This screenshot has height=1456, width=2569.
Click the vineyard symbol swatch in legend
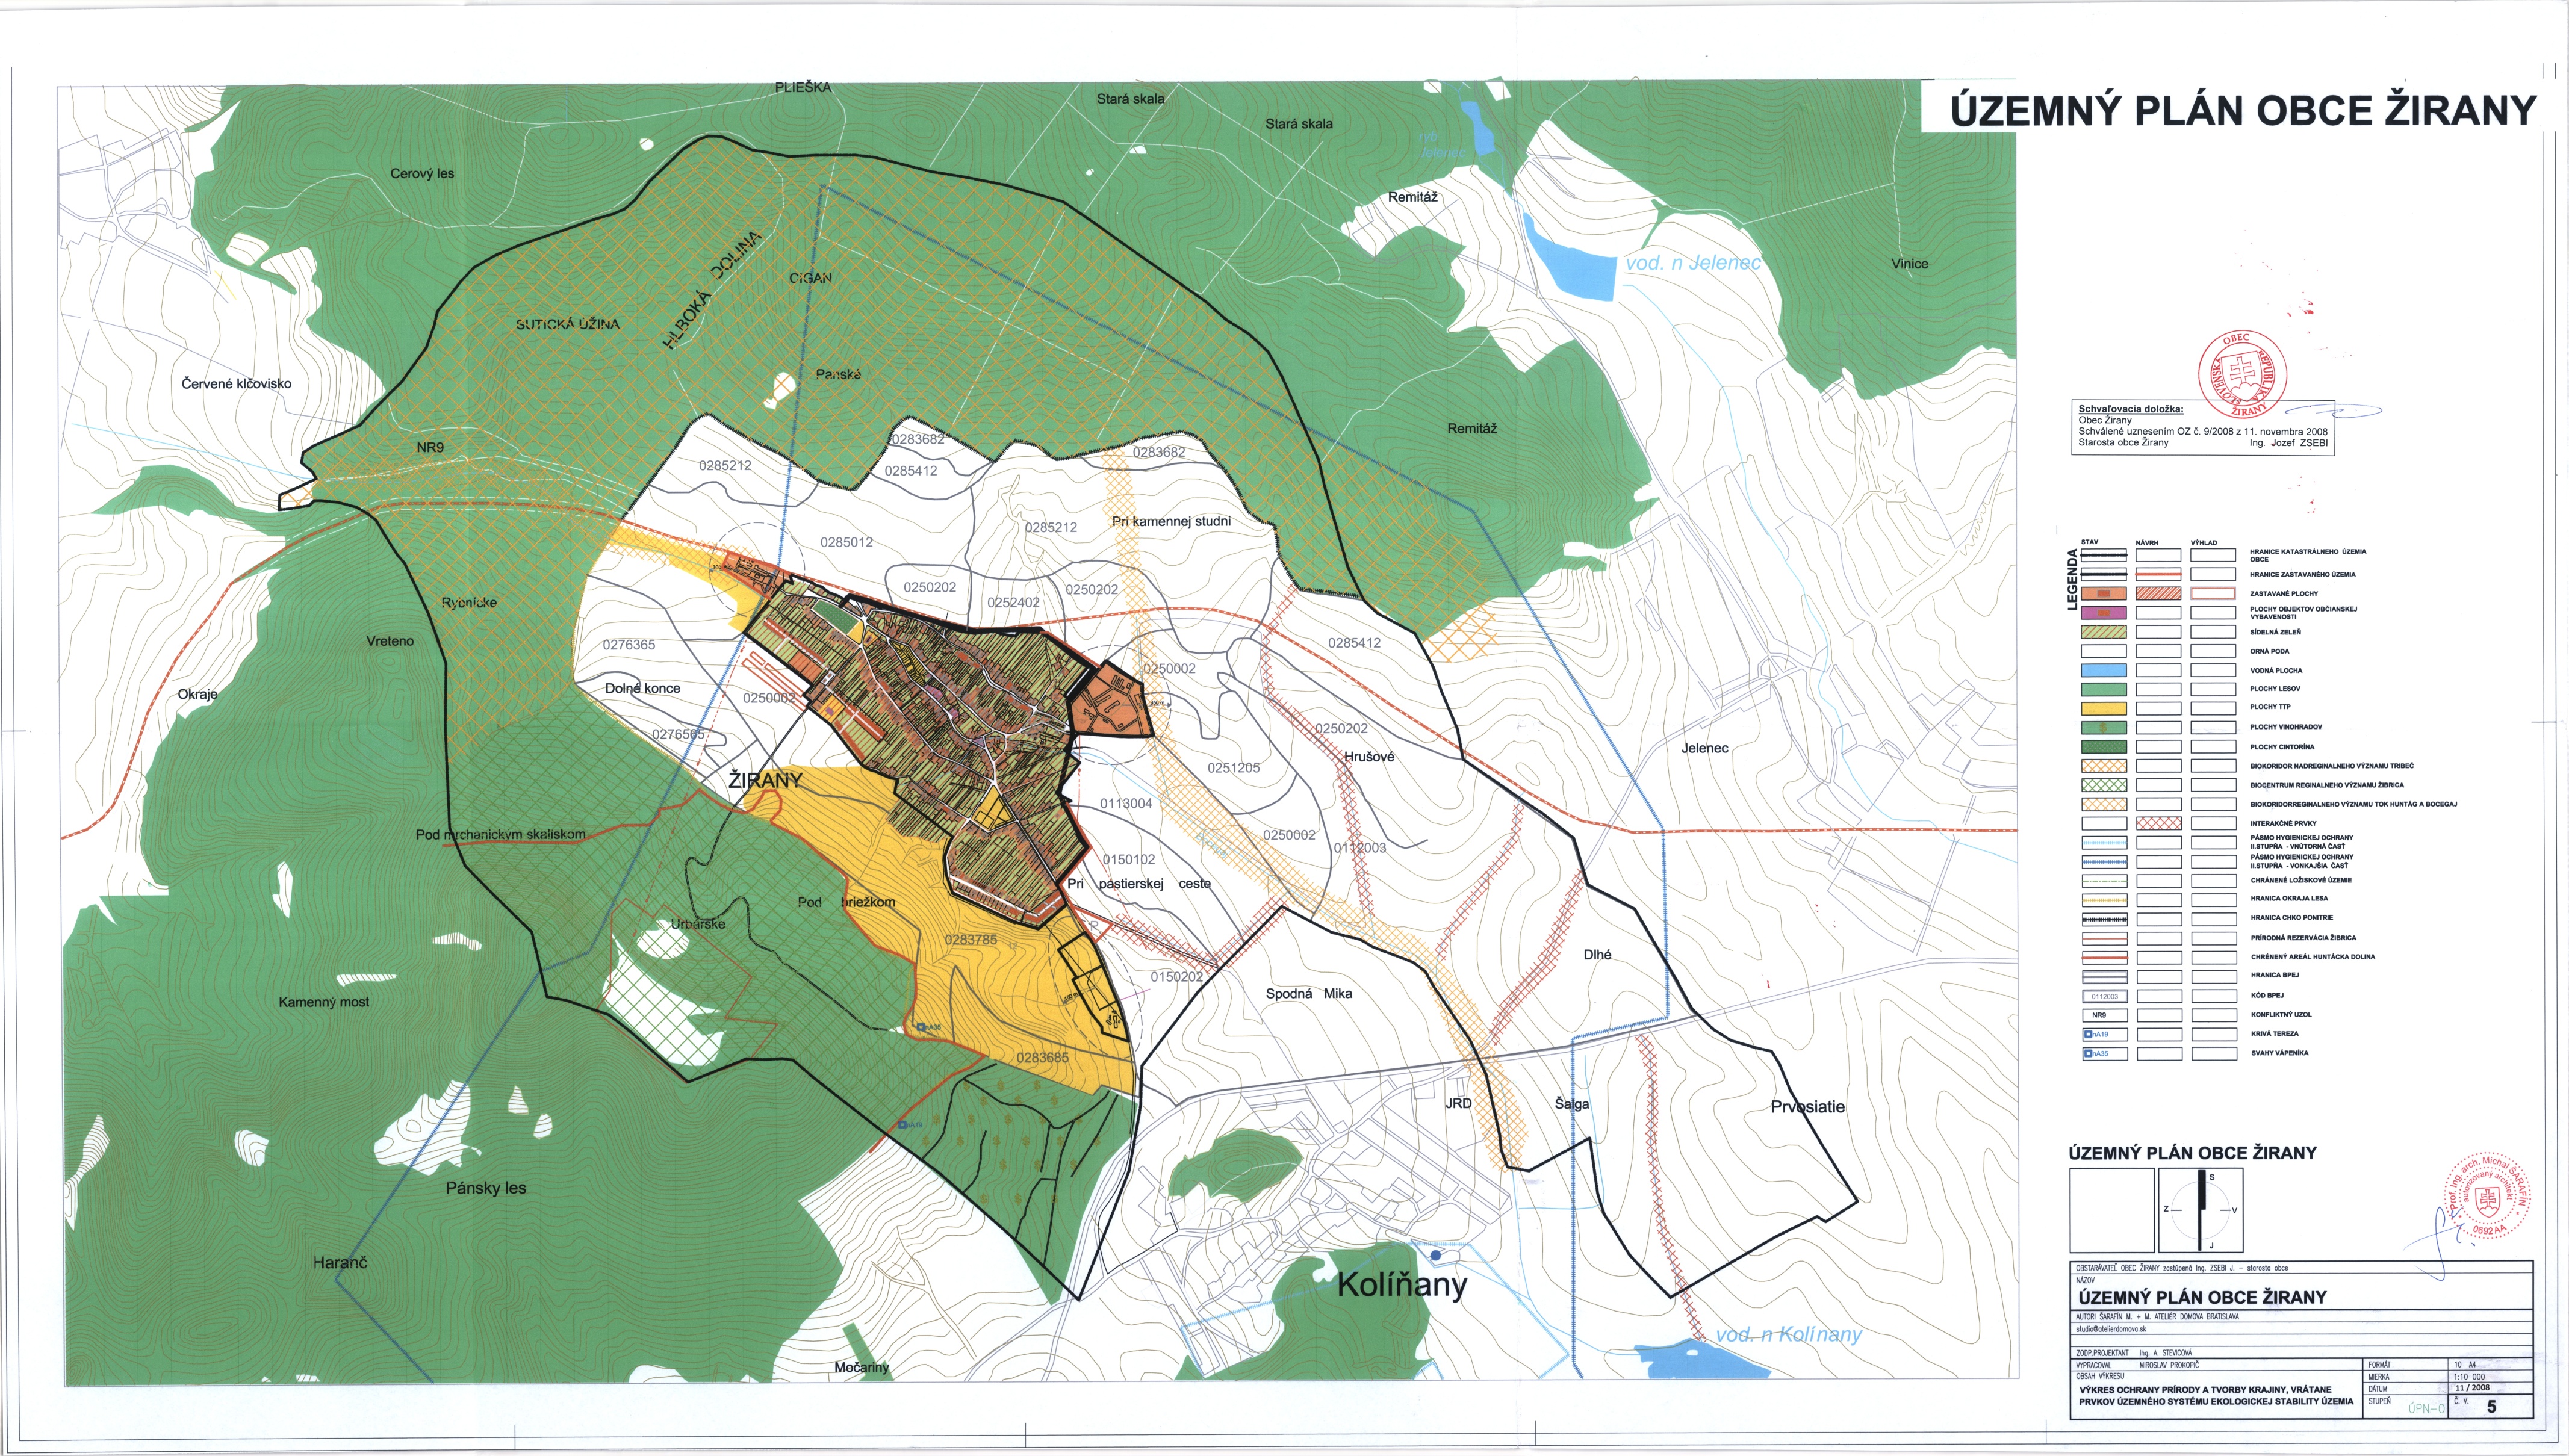pyautogui.click(x=2103, y=728)
